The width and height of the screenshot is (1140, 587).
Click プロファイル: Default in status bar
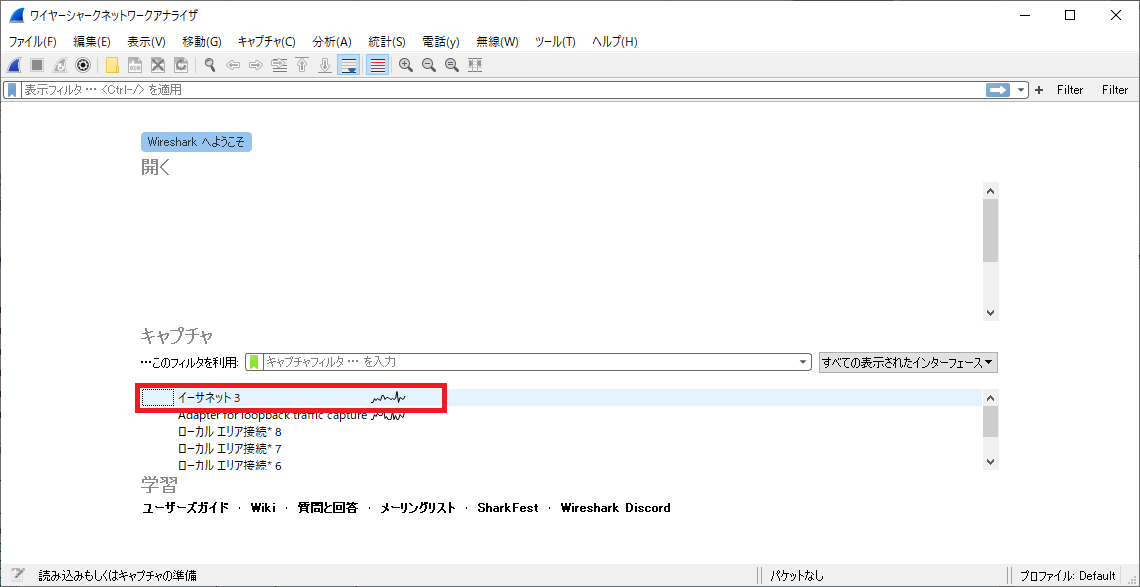(1067, 575)
